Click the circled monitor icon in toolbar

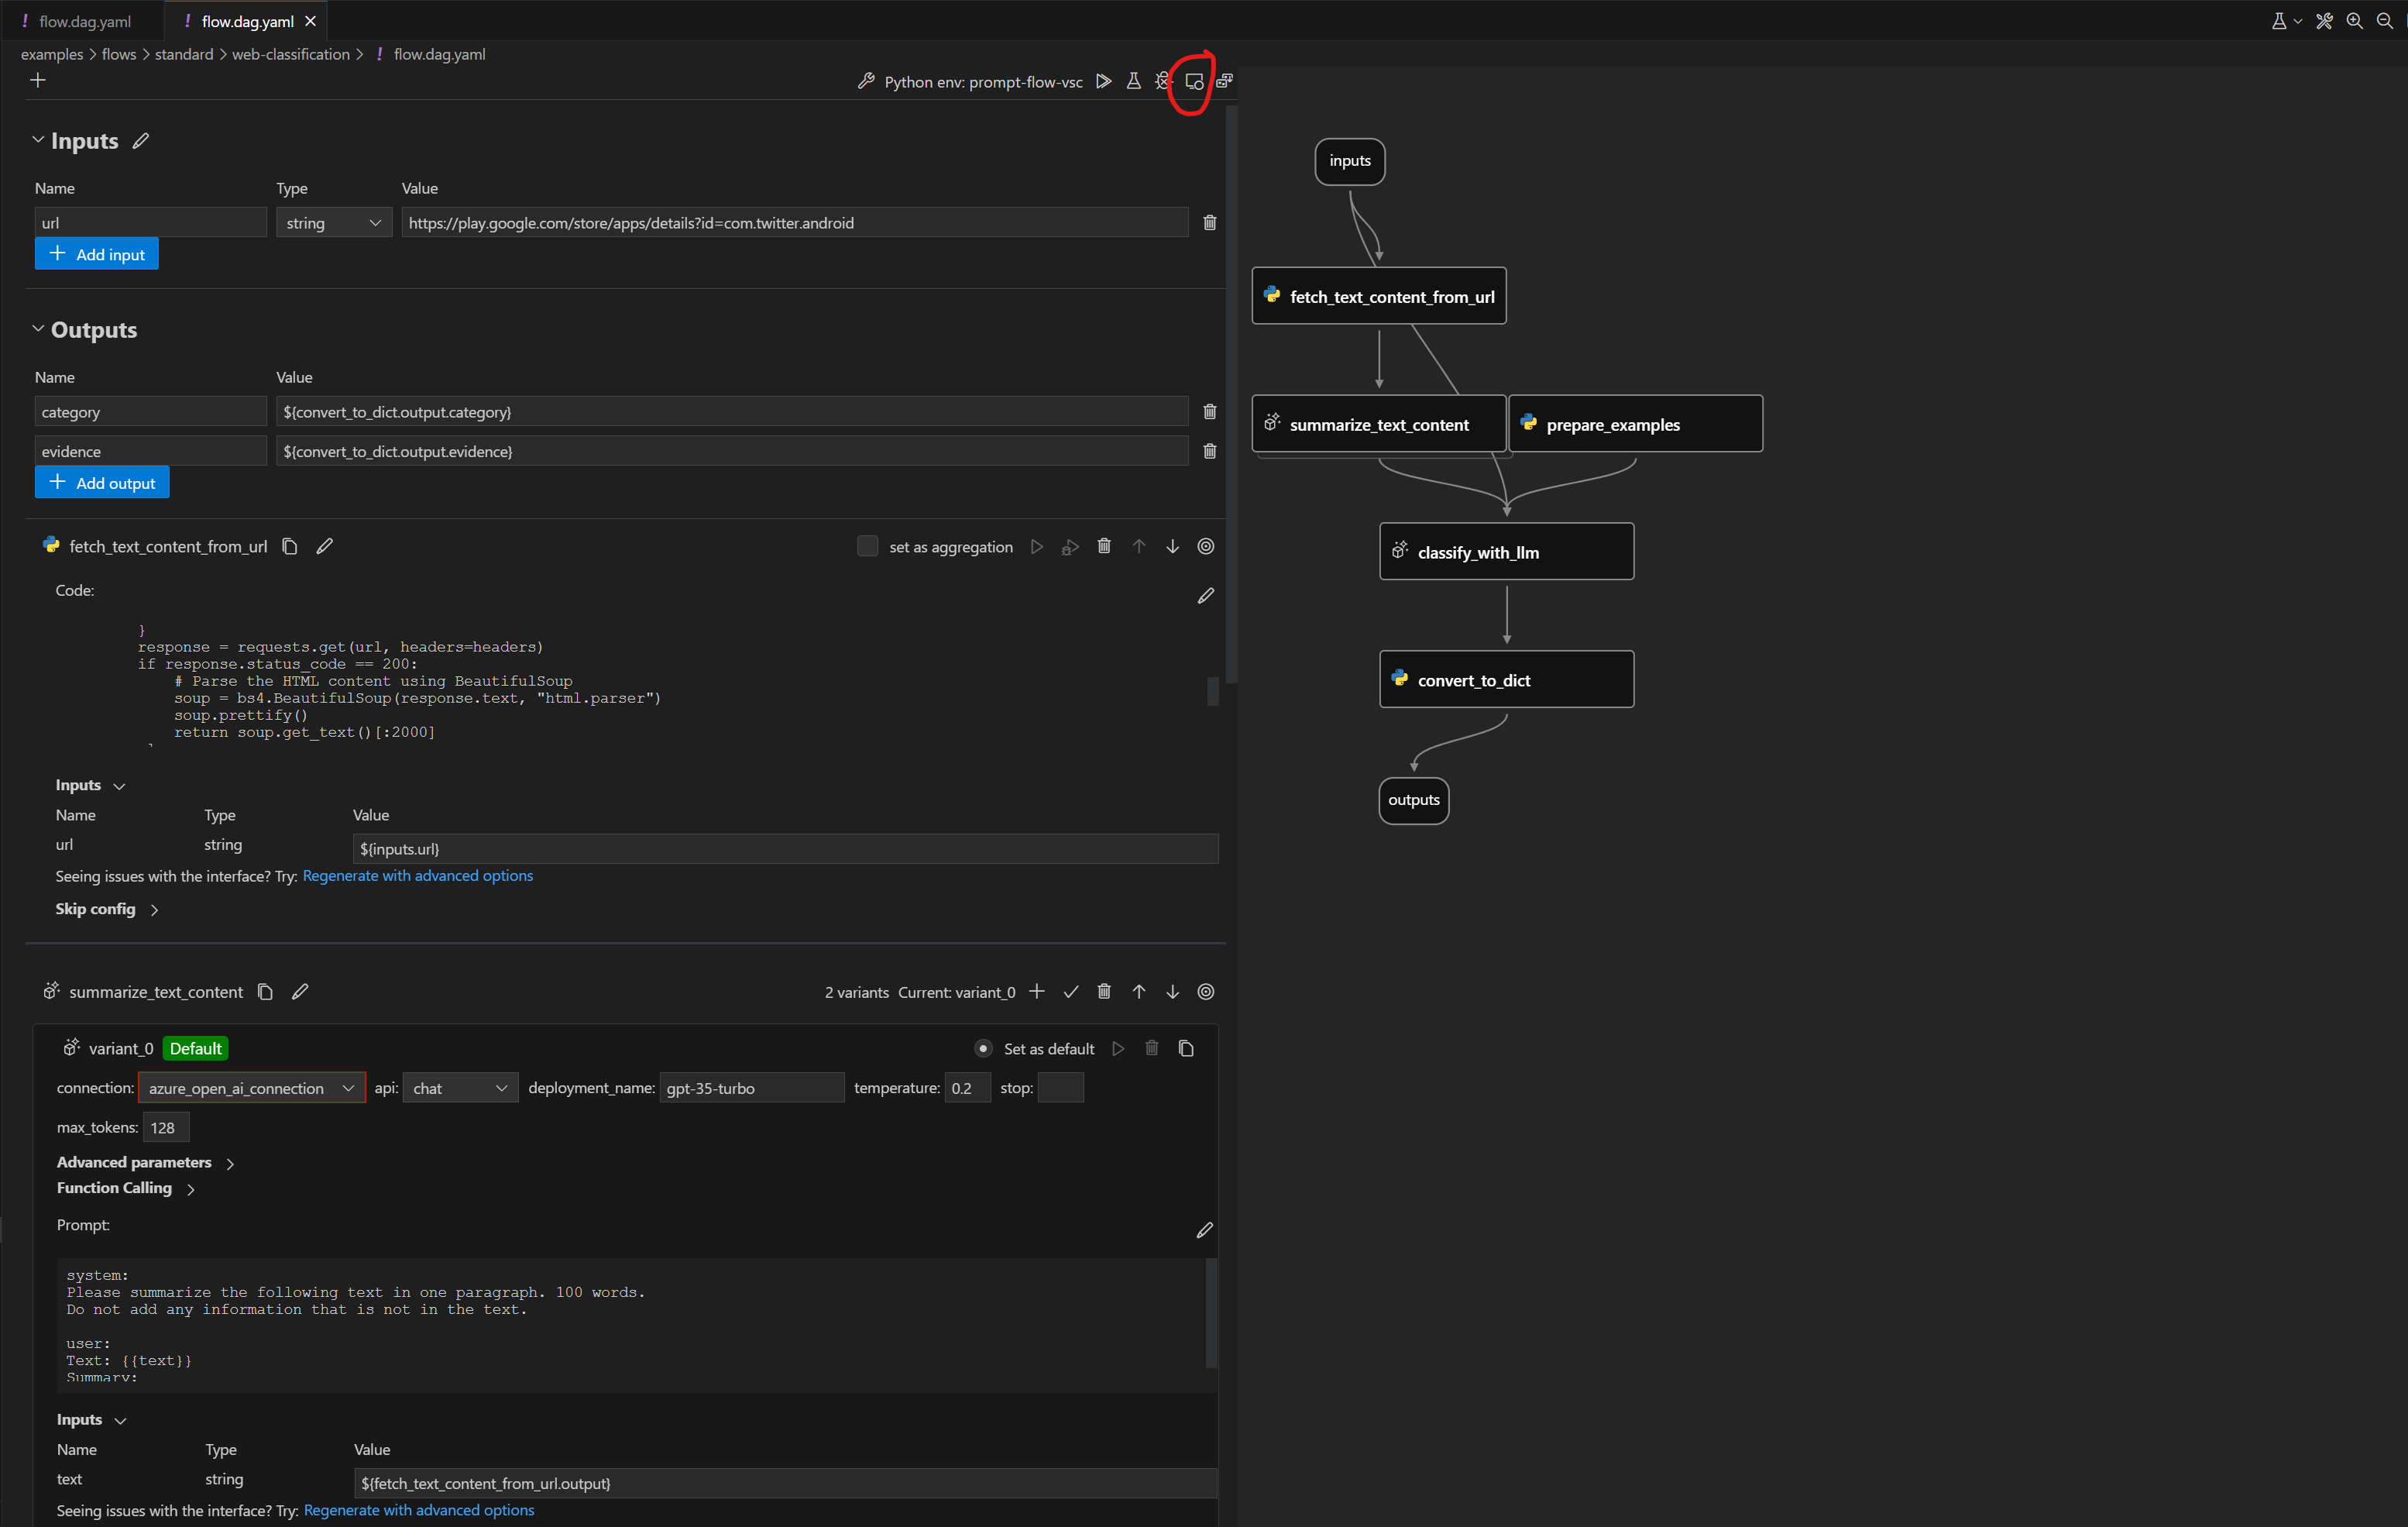click(x=1194, y=81)
